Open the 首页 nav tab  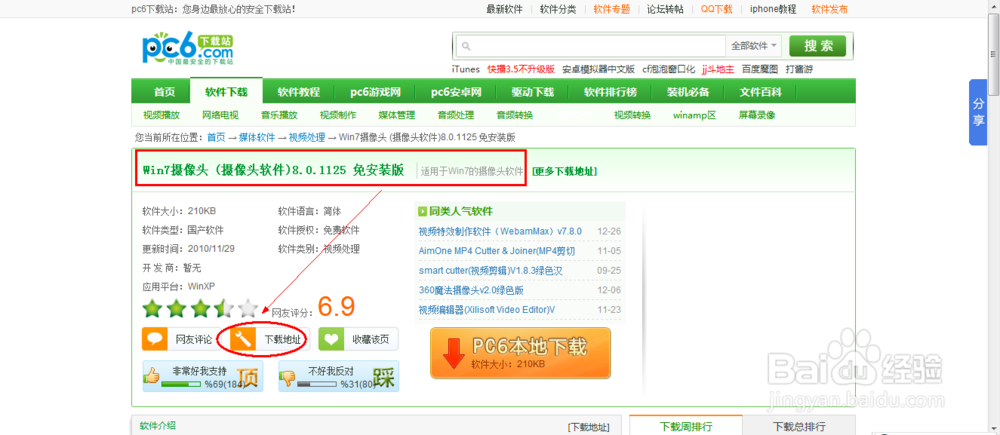point(164,92)
